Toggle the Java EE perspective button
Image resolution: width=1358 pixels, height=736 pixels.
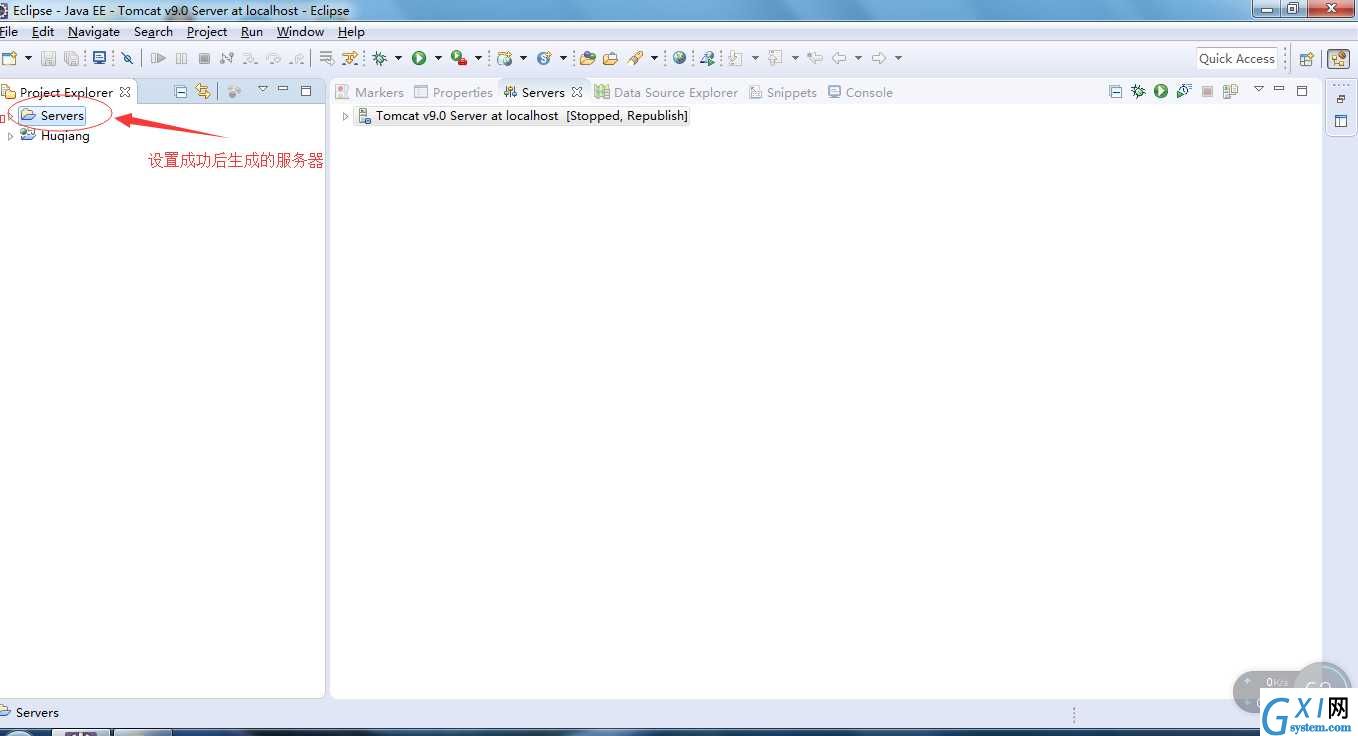point(1338,58)
